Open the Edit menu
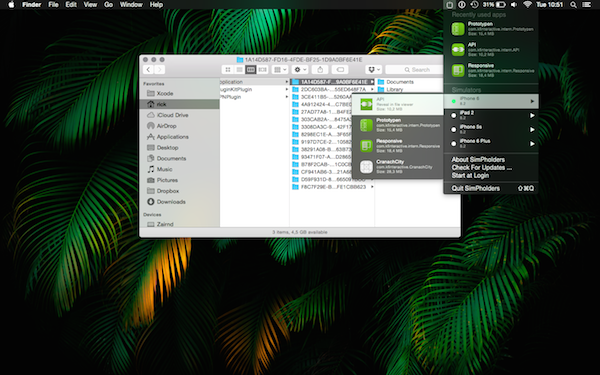600x375 pixels. [71, 5]
